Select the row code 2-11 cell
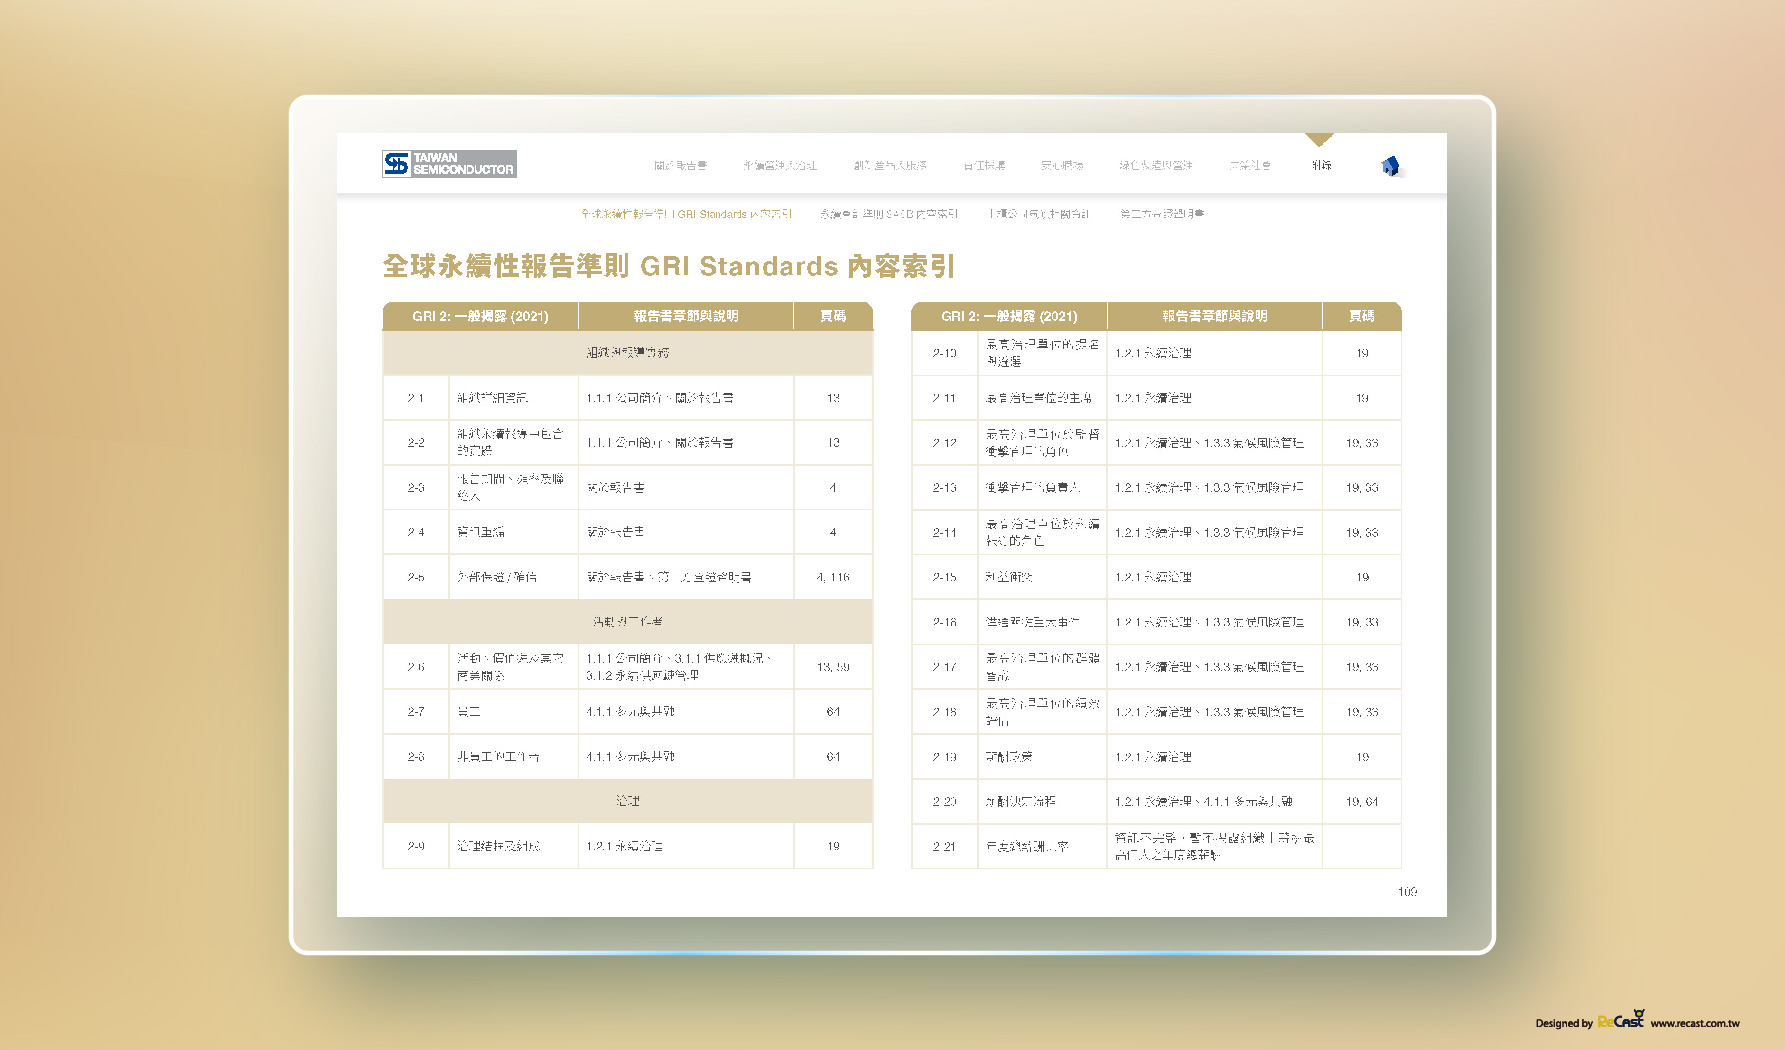Screen dimensions: 1785x1050 944,398
